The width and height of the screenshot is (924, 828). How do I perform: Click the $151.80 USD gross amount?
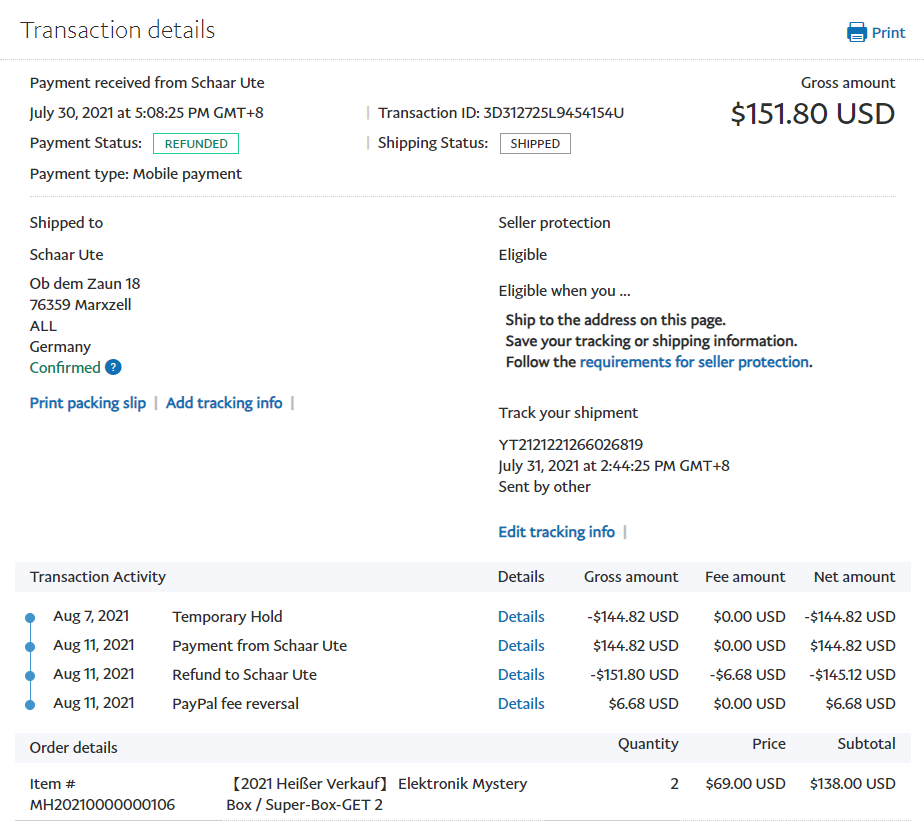(812, 114)
